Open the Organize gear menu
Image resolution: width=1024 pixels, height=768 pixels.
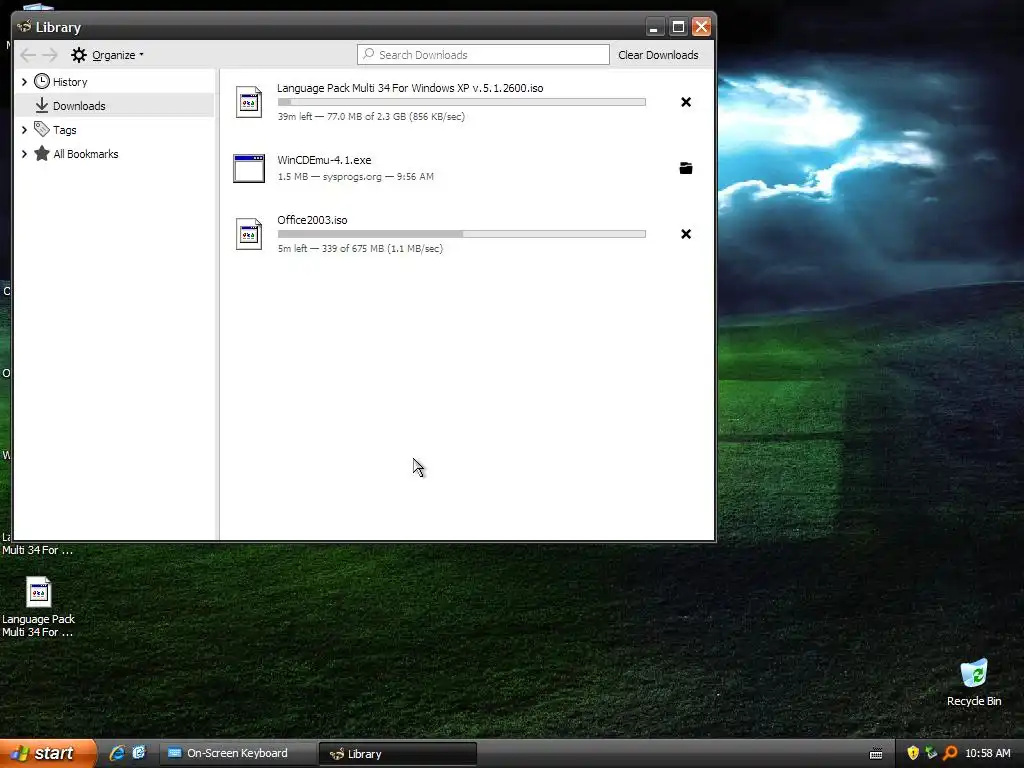[107, 55]
